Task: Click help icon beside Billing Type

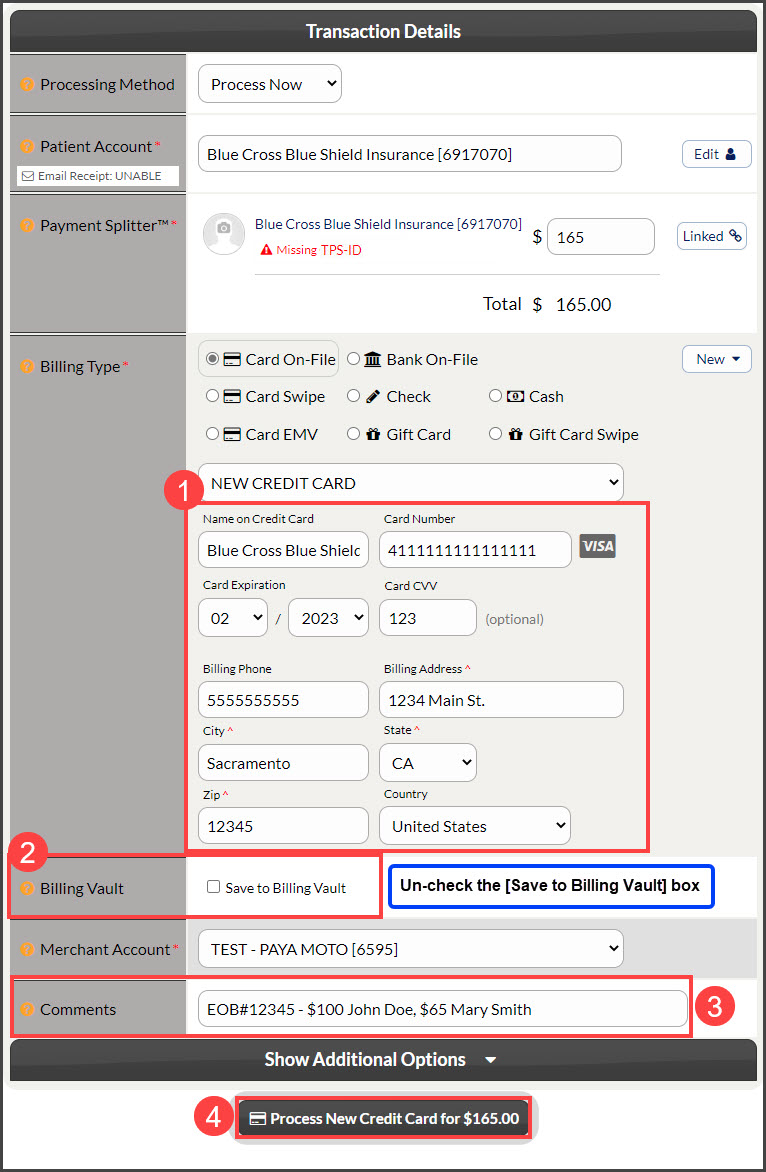Action: tap(28, 367)
